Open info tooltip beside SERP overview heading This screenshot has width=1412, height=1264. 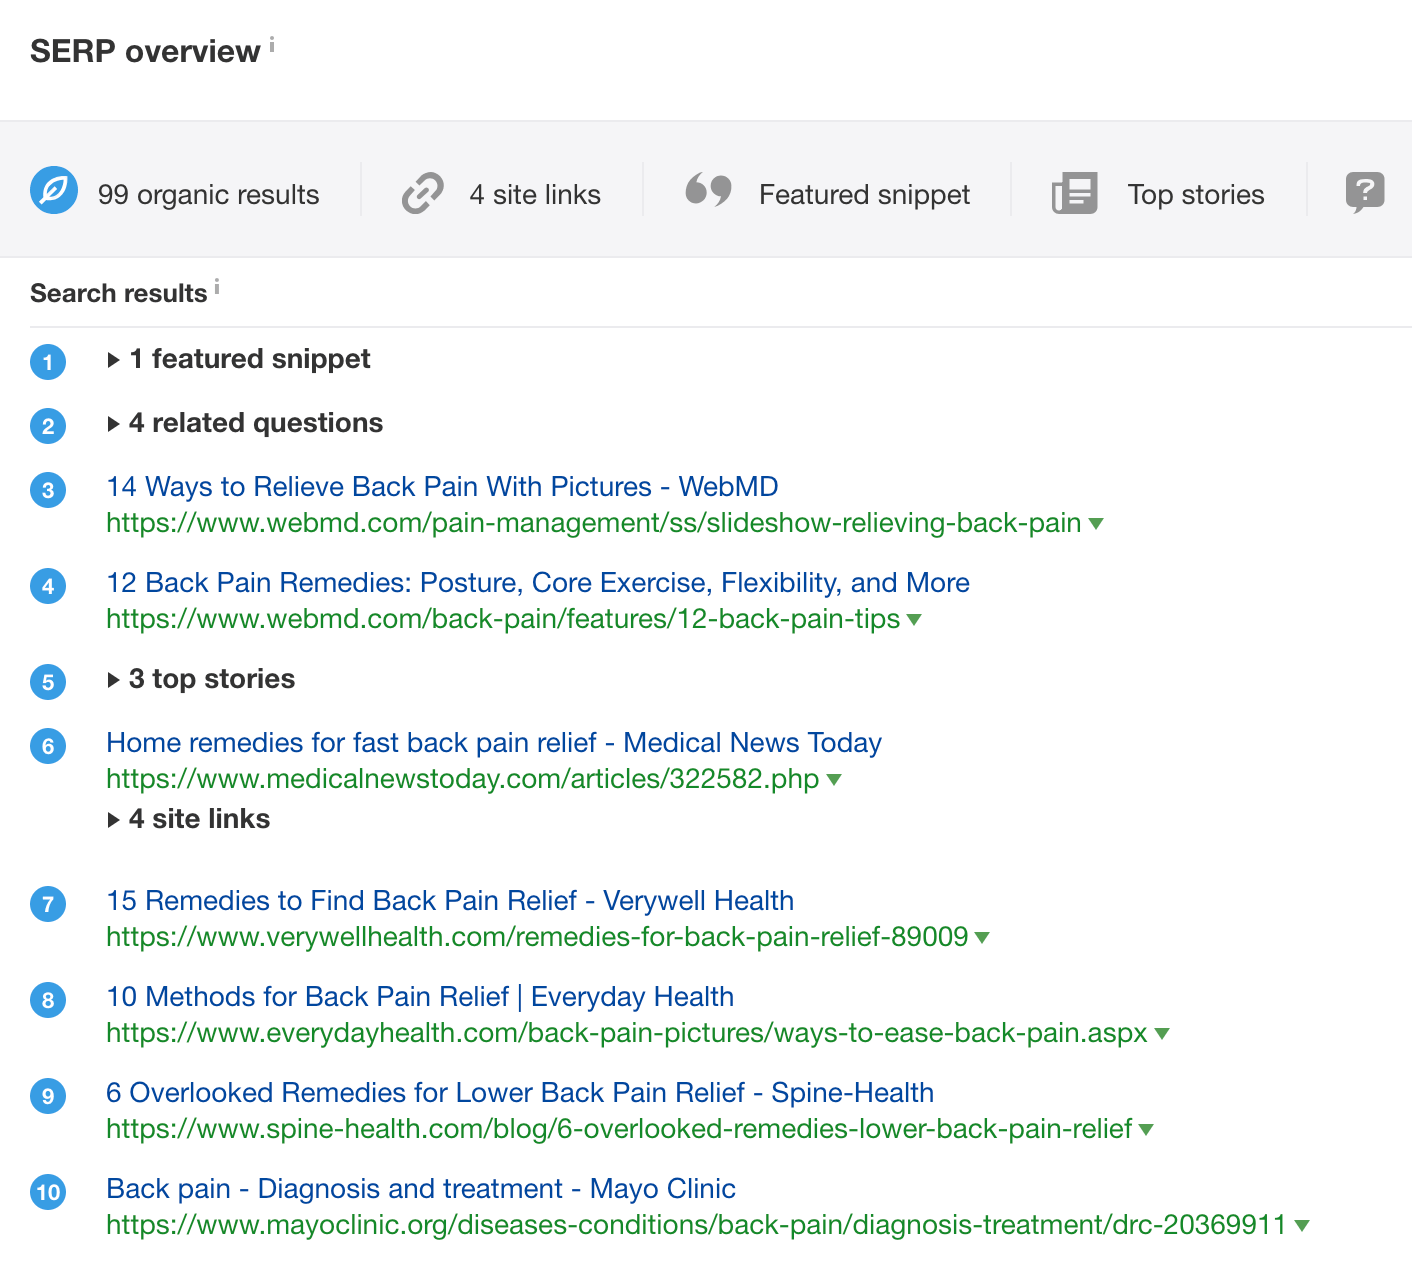tap(272, 44)
